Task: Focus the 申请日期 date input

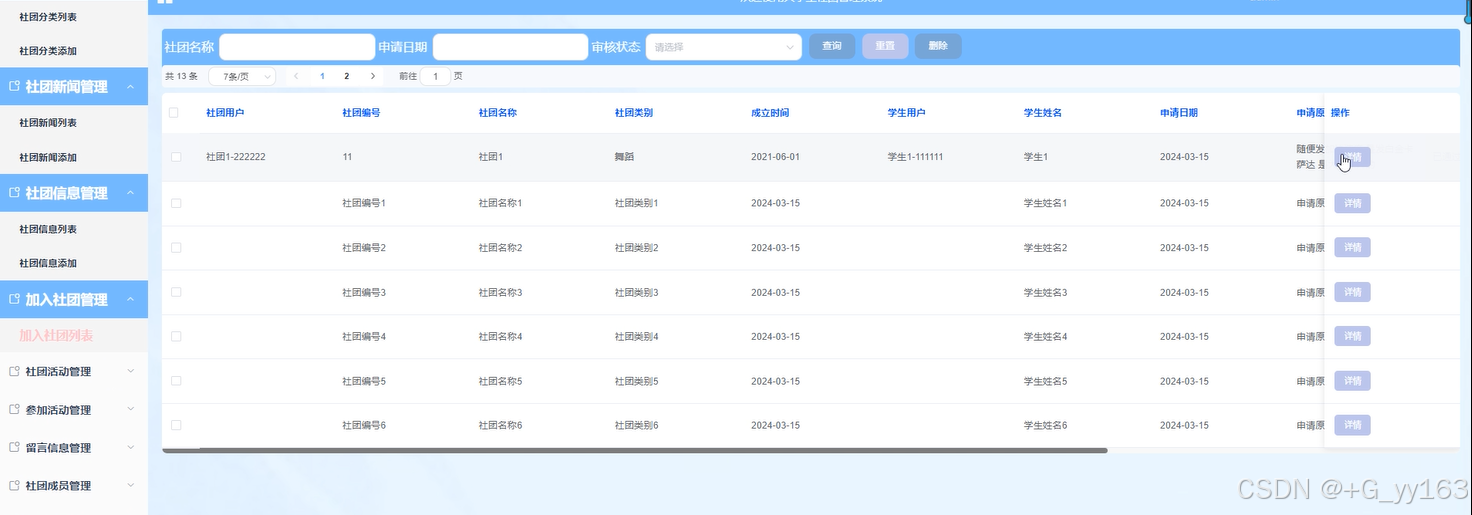Action: (510, 47)
